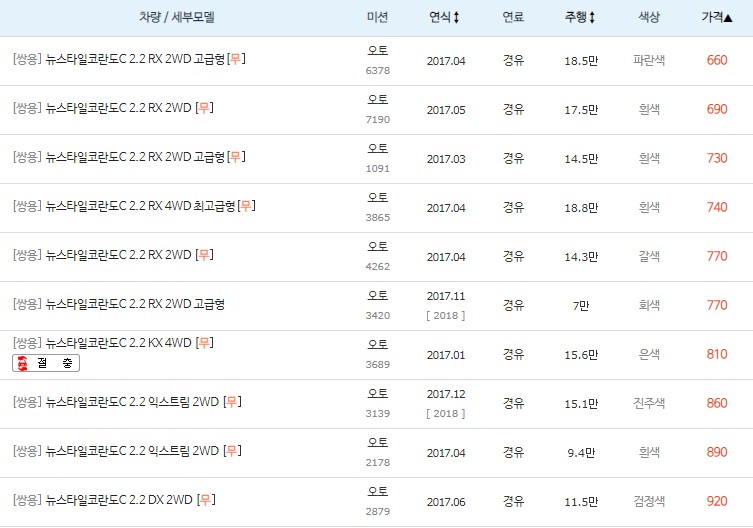This screenshot has height=528, width=753.
Task: Click 오토 above number 2178
Action: pyautogui.click(x=377, y=442)
